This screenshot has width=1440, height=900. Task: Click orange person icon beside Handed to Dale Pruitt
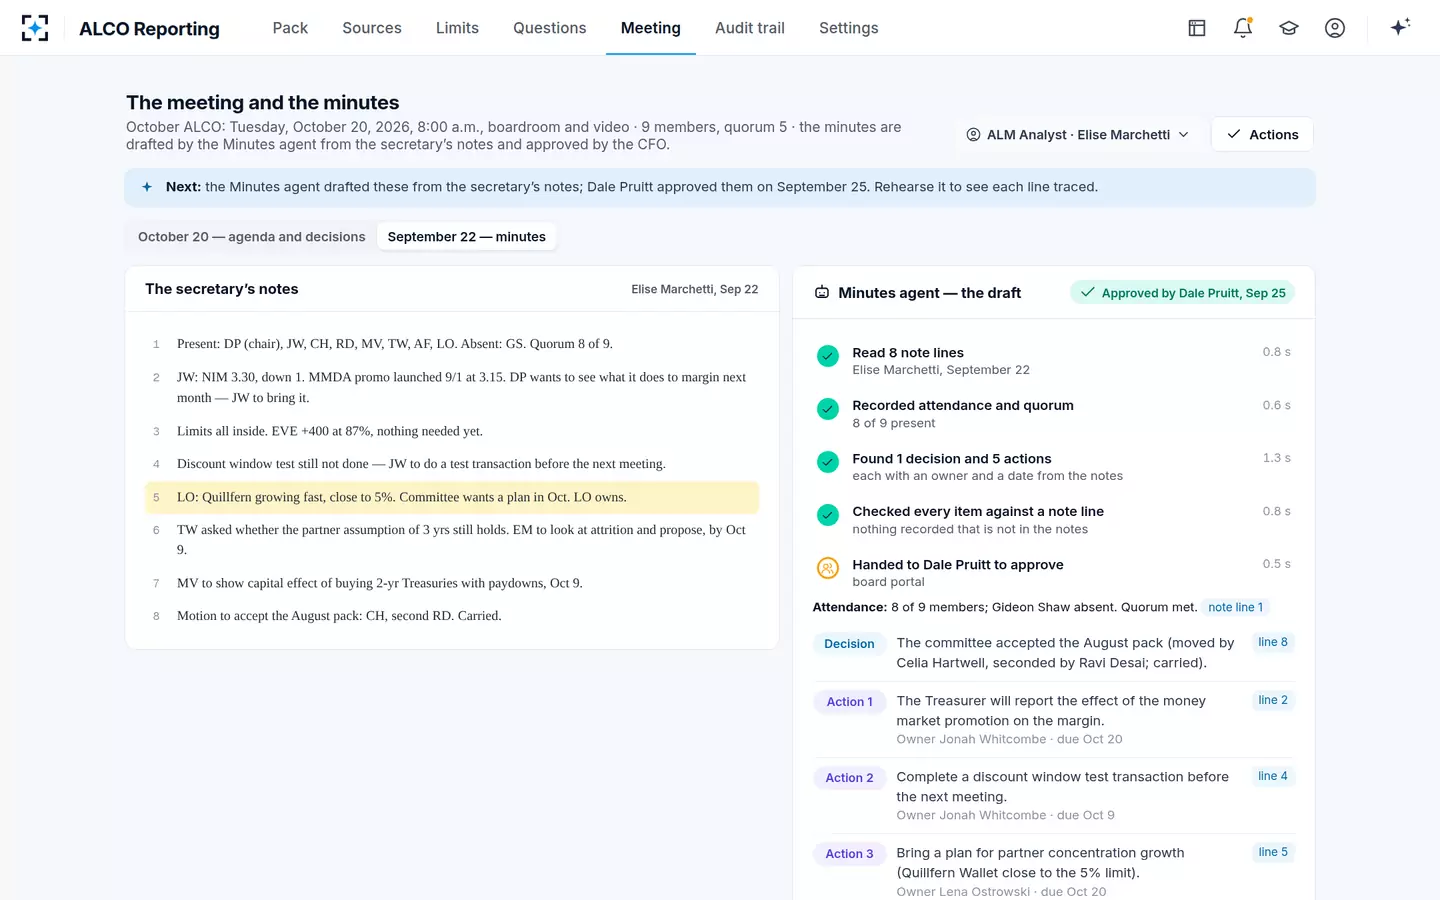tap(828, 568)
